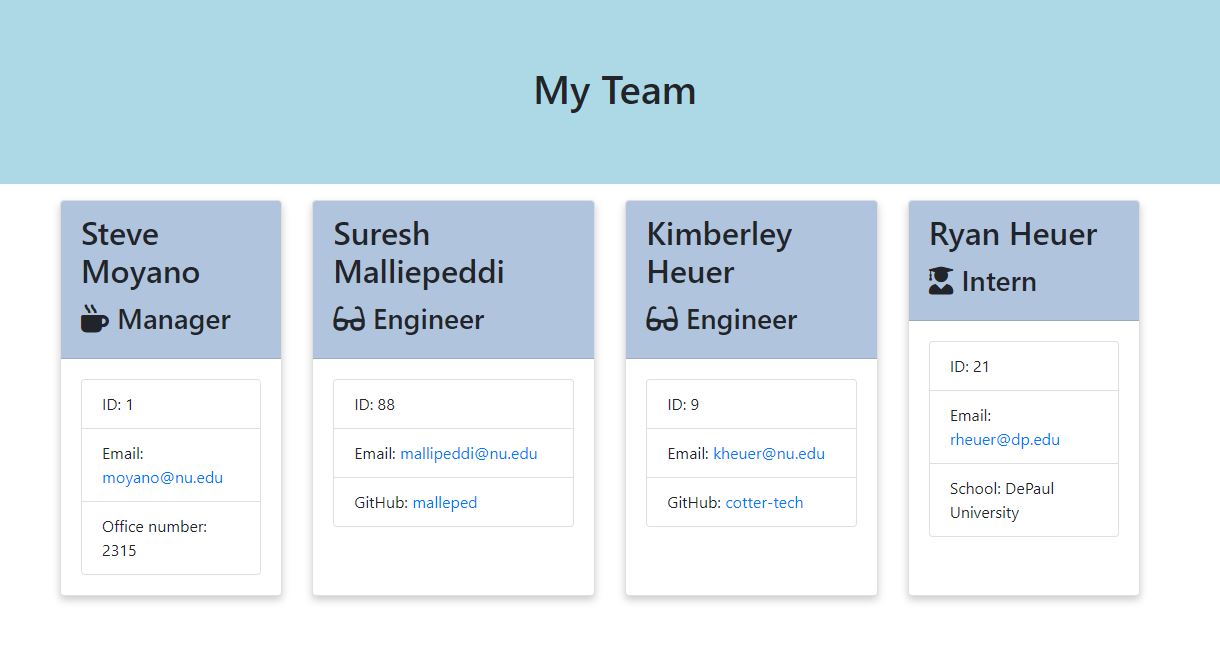
Task: Open the moyano@nu.edu email link
Action: [162, 478]
